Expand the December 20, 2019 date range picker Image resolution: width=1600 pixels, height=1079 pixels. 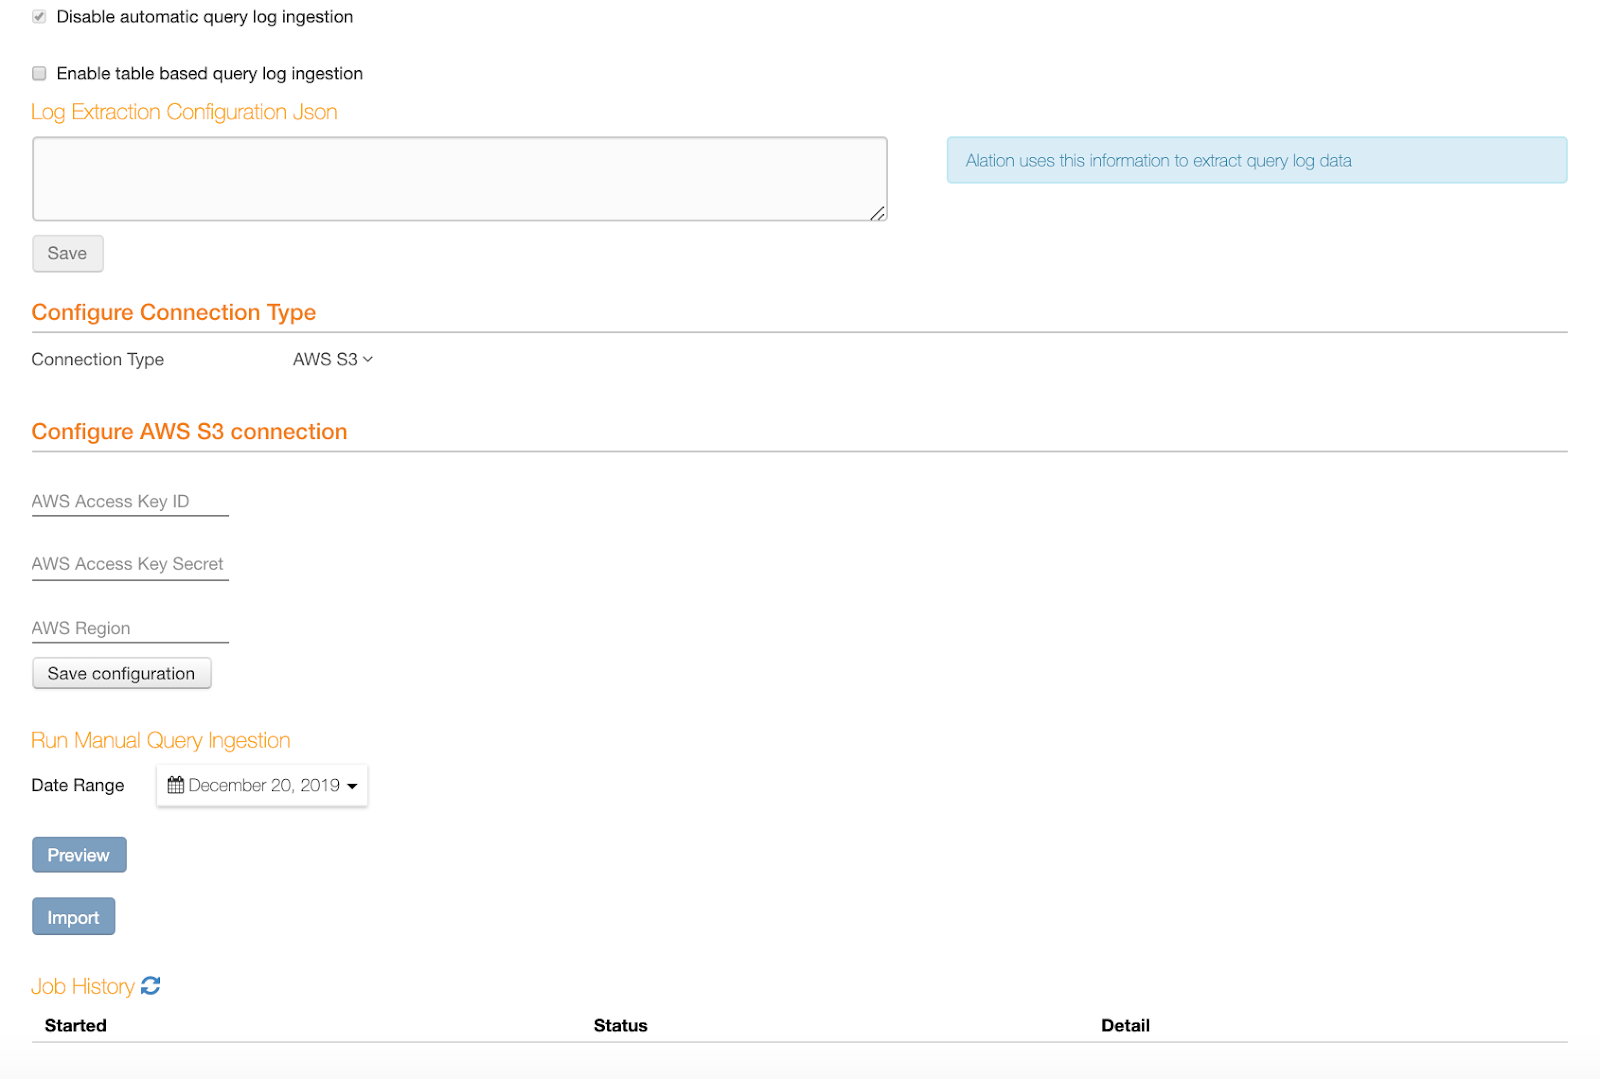tap(262, 785)
